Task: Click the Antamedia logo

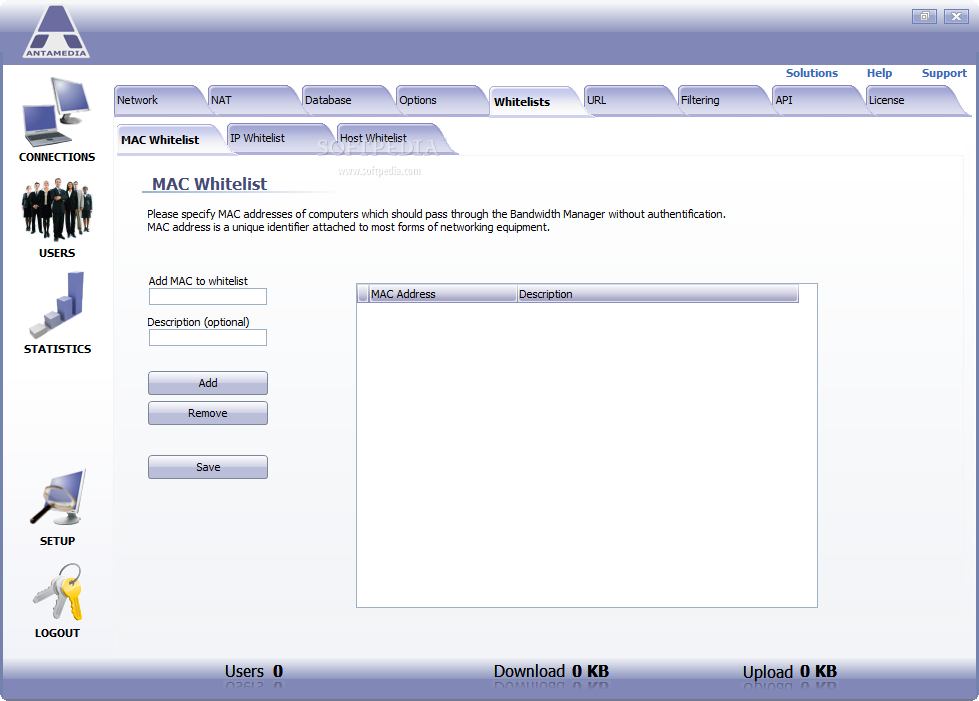Action: [x=56, y=31]
